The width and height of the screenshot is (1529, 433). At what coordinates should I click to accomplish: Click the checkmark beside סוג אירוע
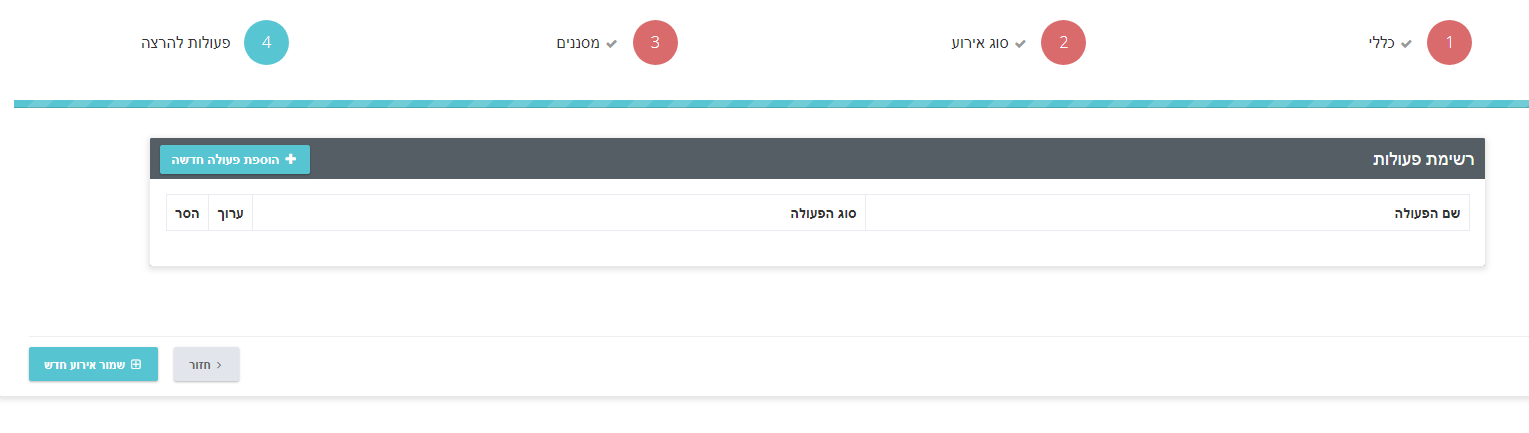tap(1020, 44)
